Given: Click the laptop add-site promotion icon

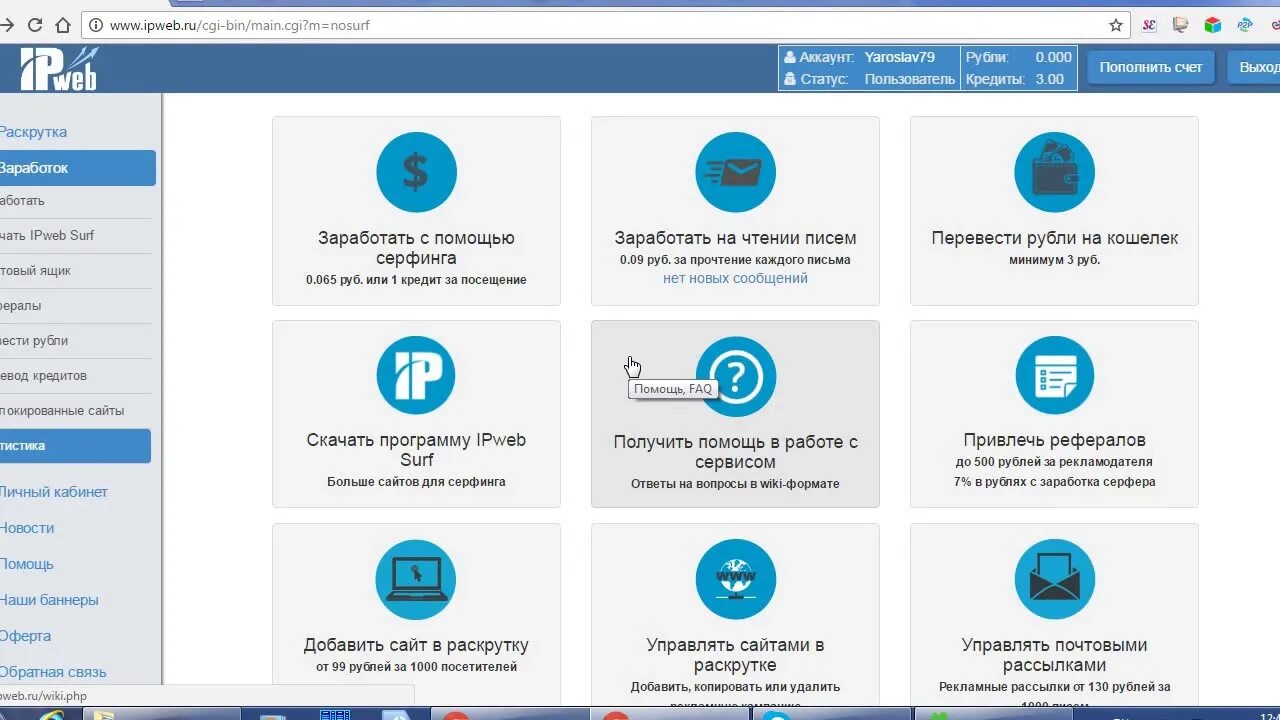Looking at the screenshot, I should [416, 579].
